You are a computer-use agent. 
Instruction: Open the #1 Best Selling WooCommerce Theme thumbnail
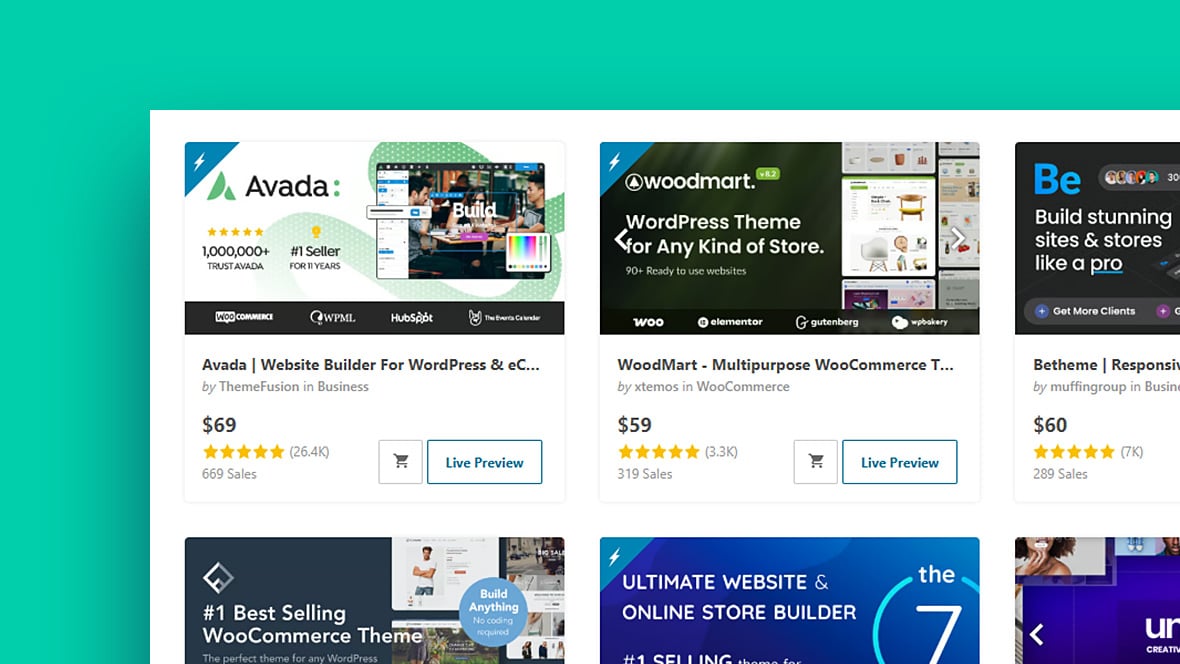tap(374, 601)
